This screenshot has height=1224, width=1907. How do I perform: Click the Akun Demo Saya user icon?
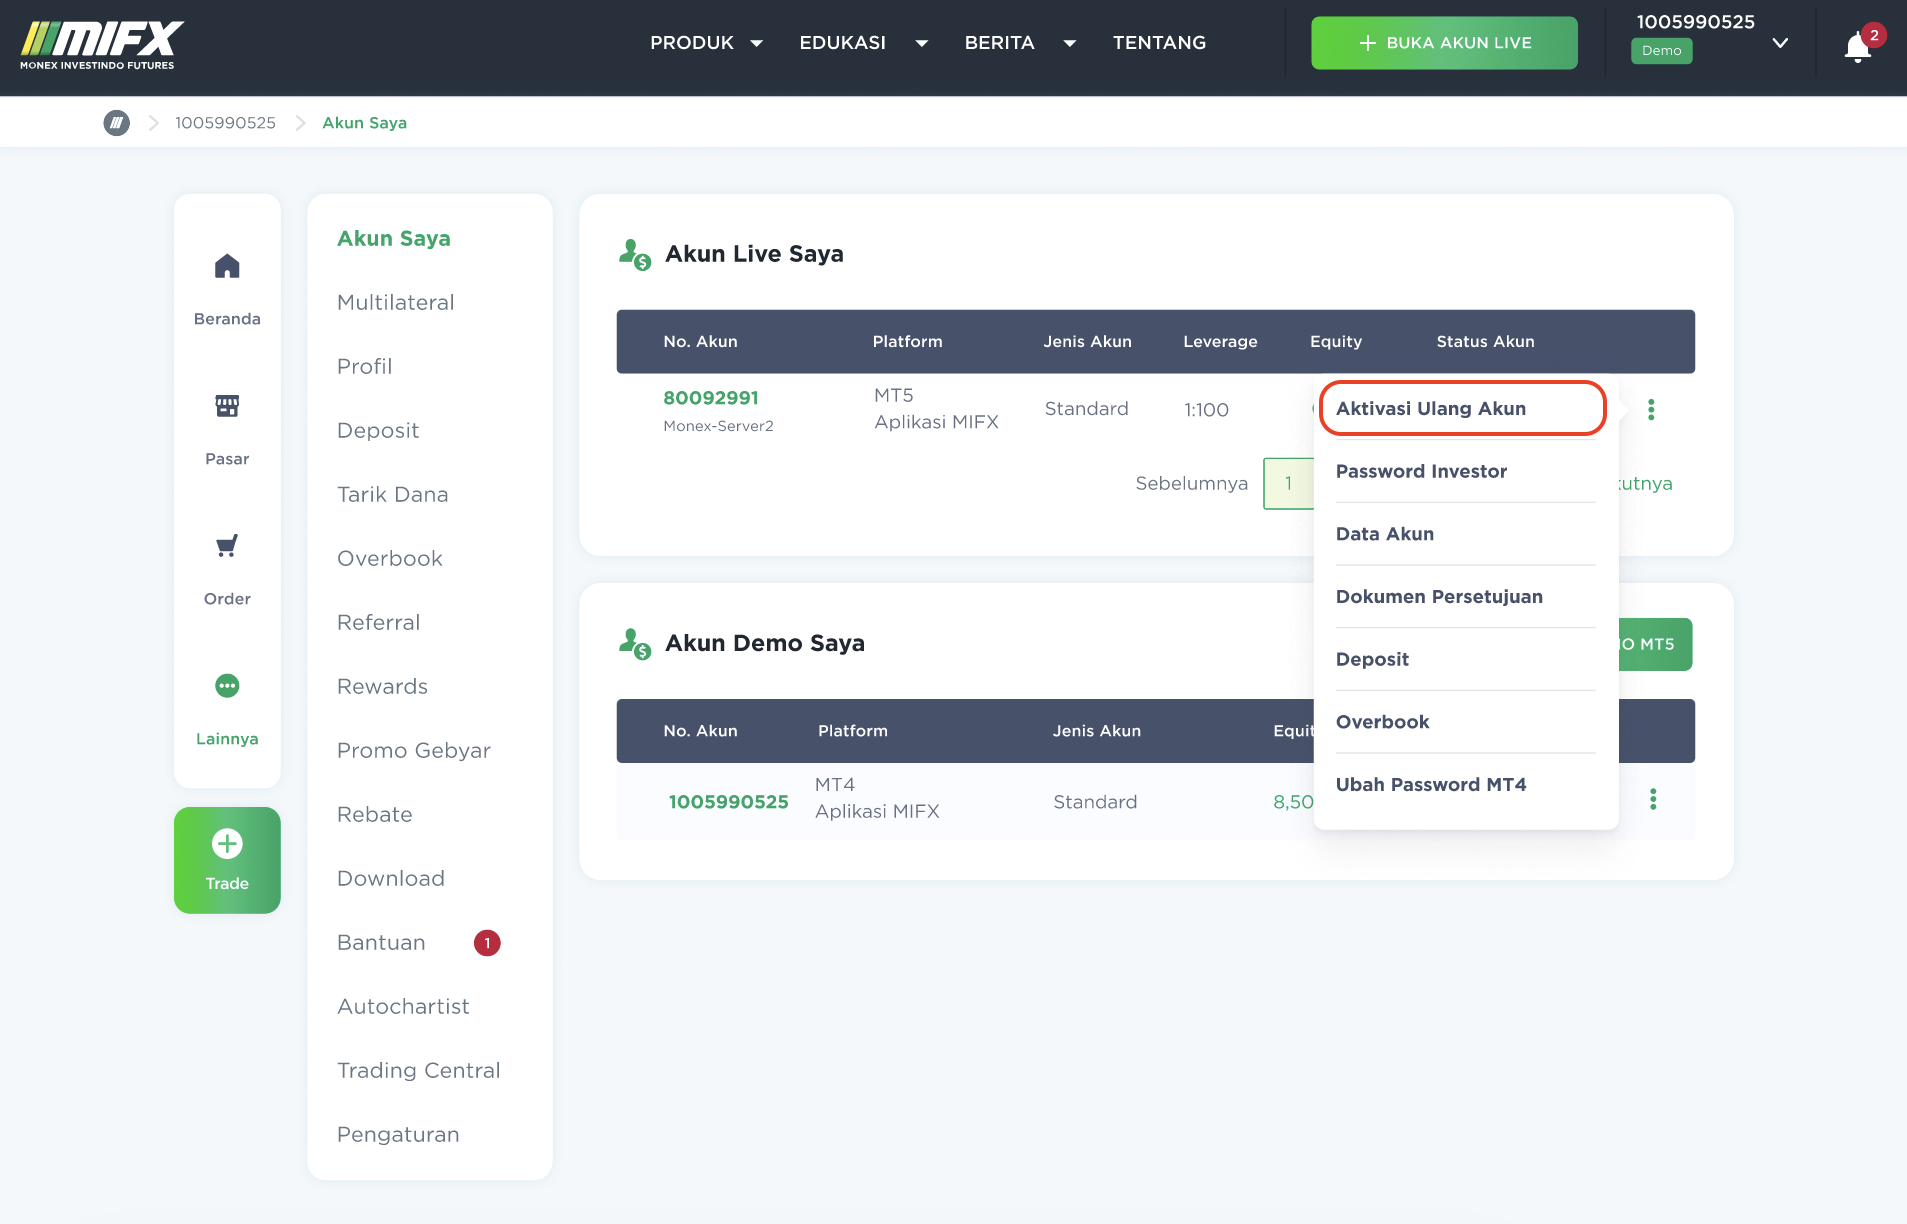click(634, 643)
